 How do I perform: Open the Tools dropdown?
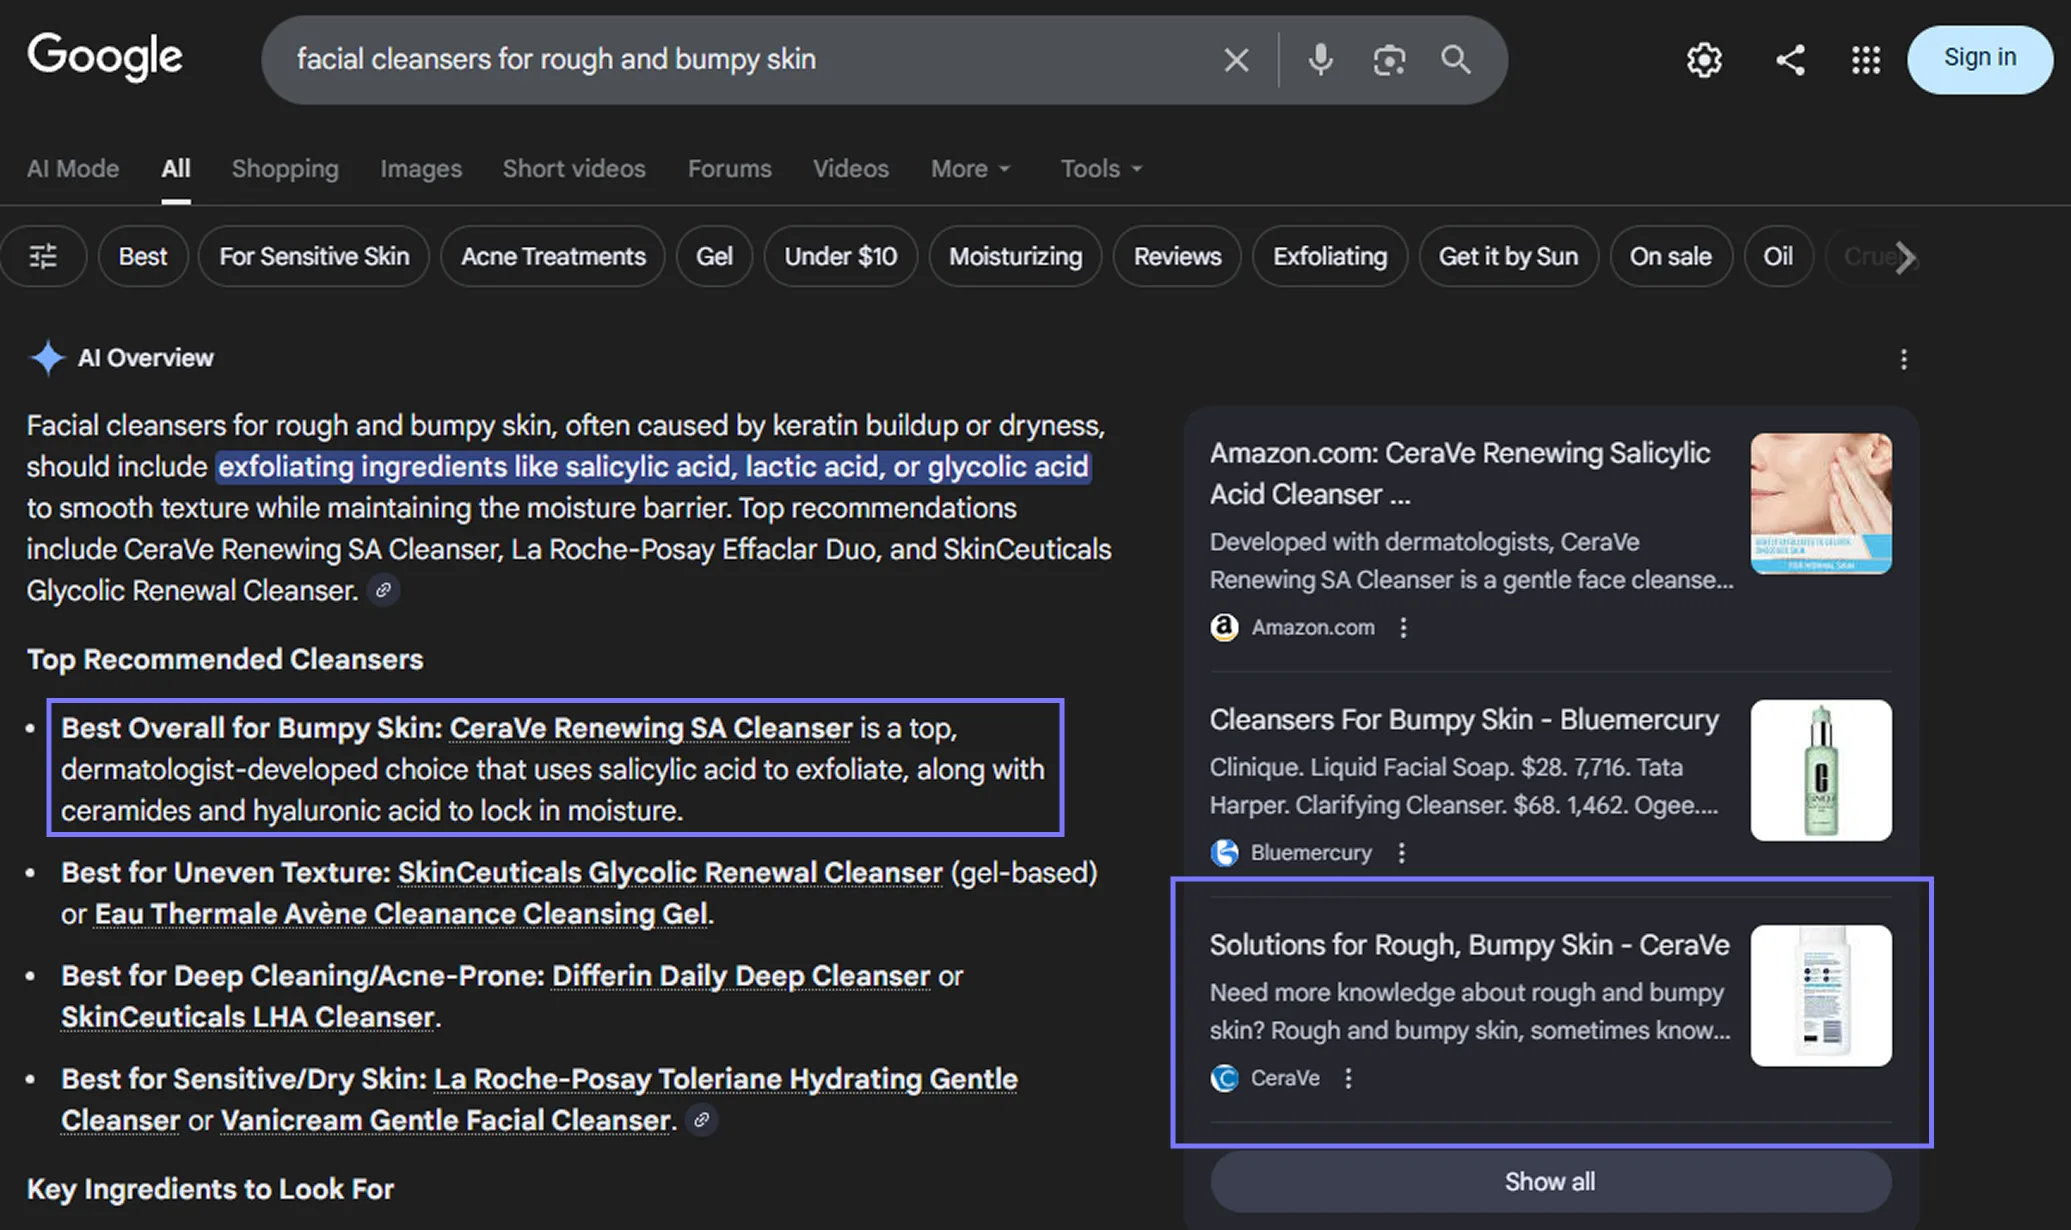click(x=1100, y=169)
